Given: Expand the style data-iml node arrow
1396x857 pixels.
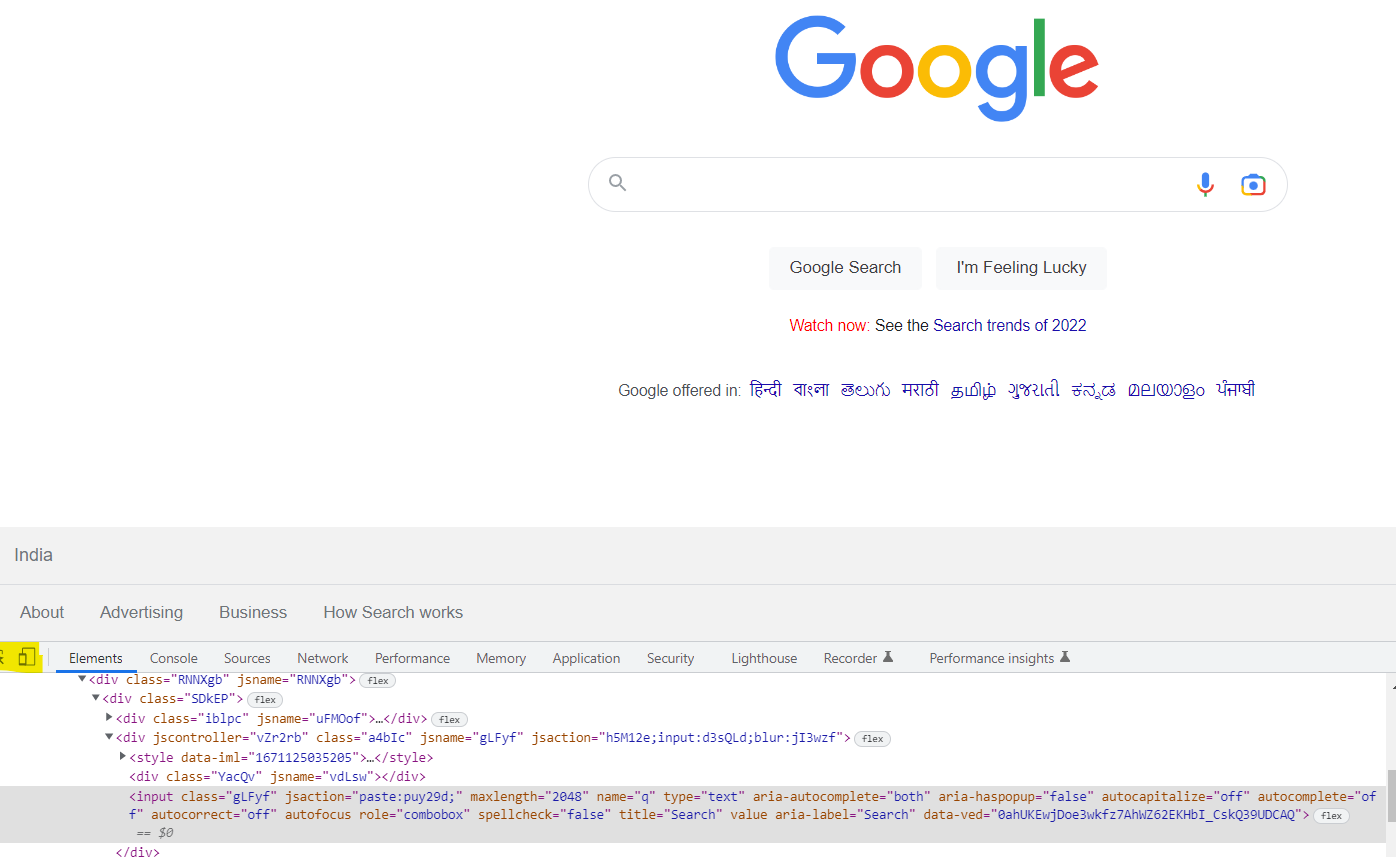Looking at the screenshot, I should tap(123, 756).
